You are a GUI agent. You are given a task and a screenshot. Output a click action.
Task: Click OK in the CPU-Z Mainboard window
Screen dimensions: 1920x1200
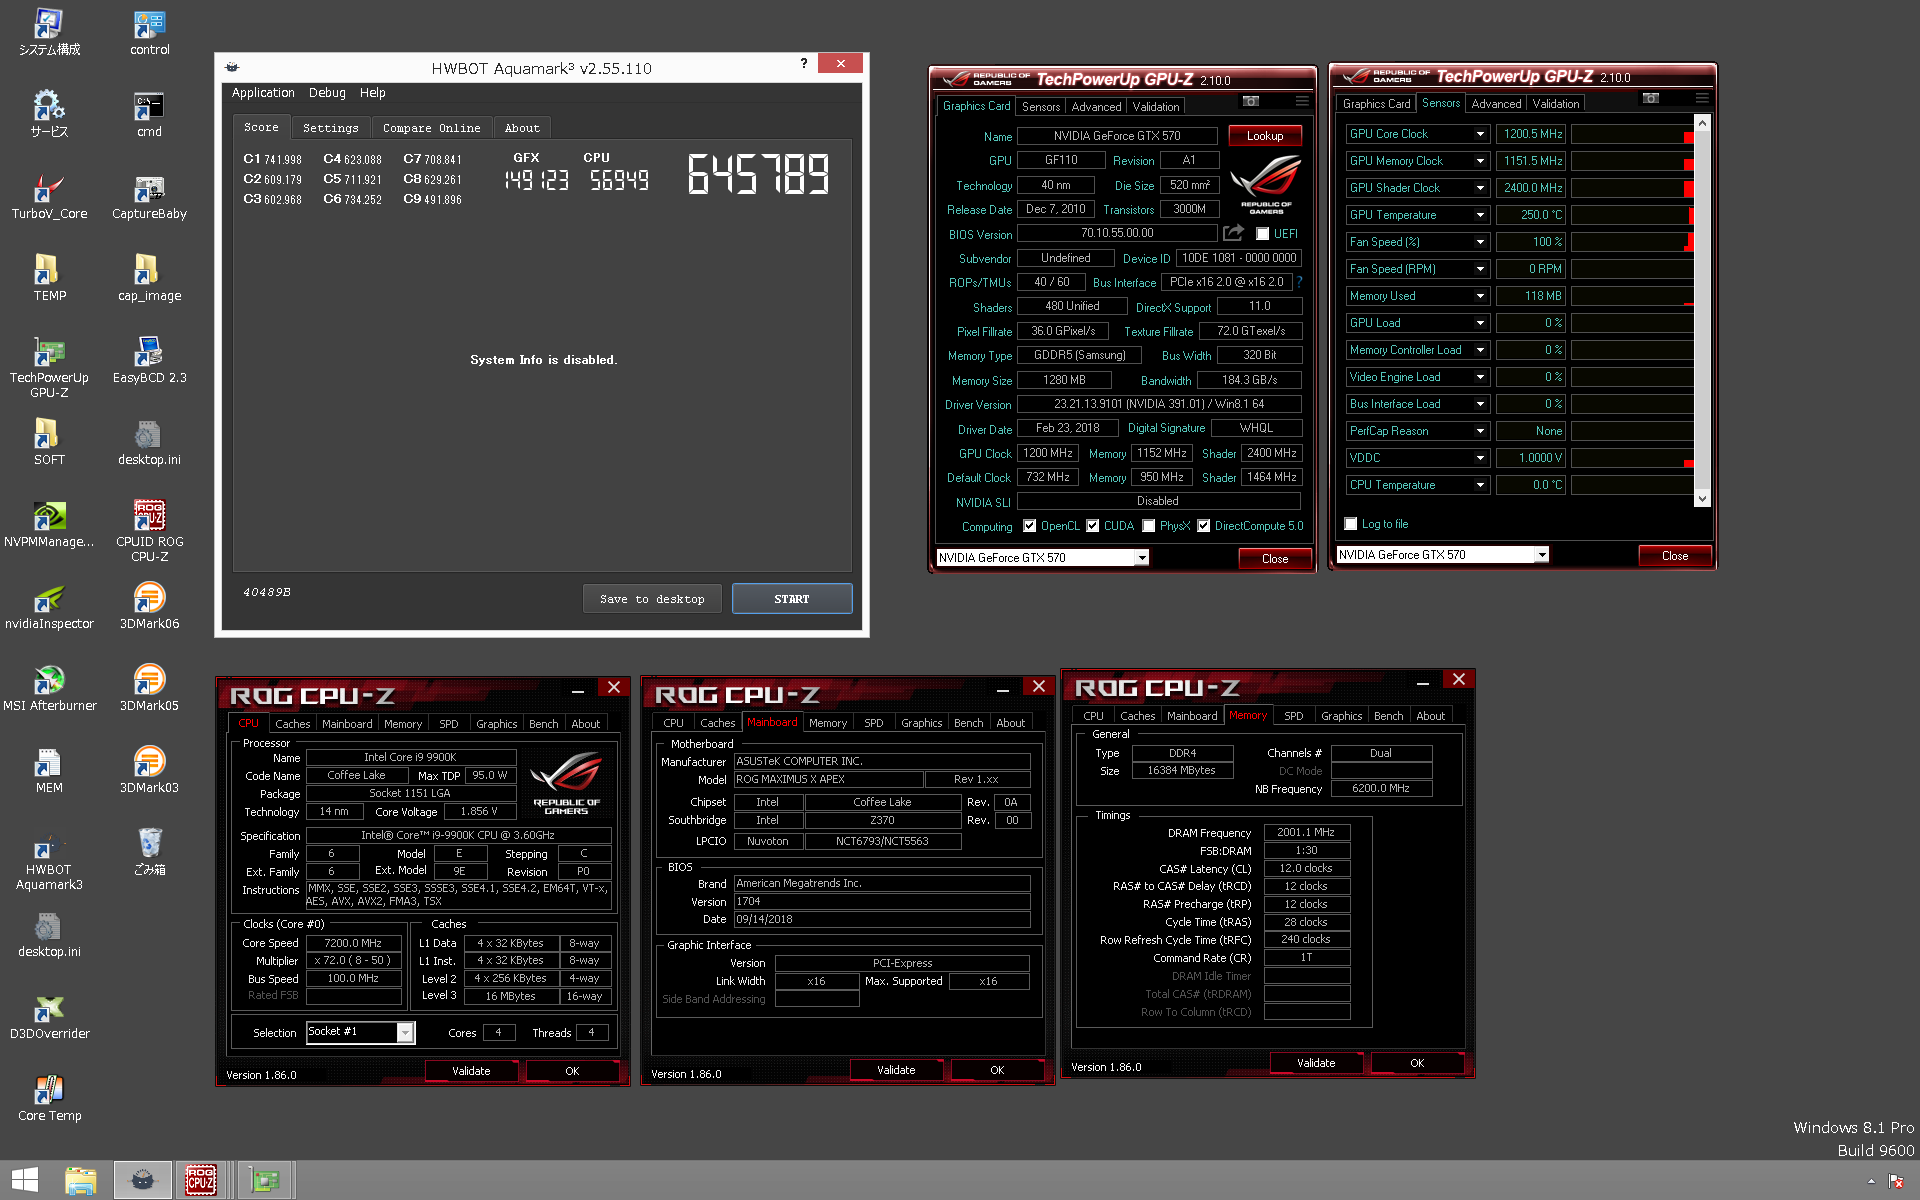997,1070
